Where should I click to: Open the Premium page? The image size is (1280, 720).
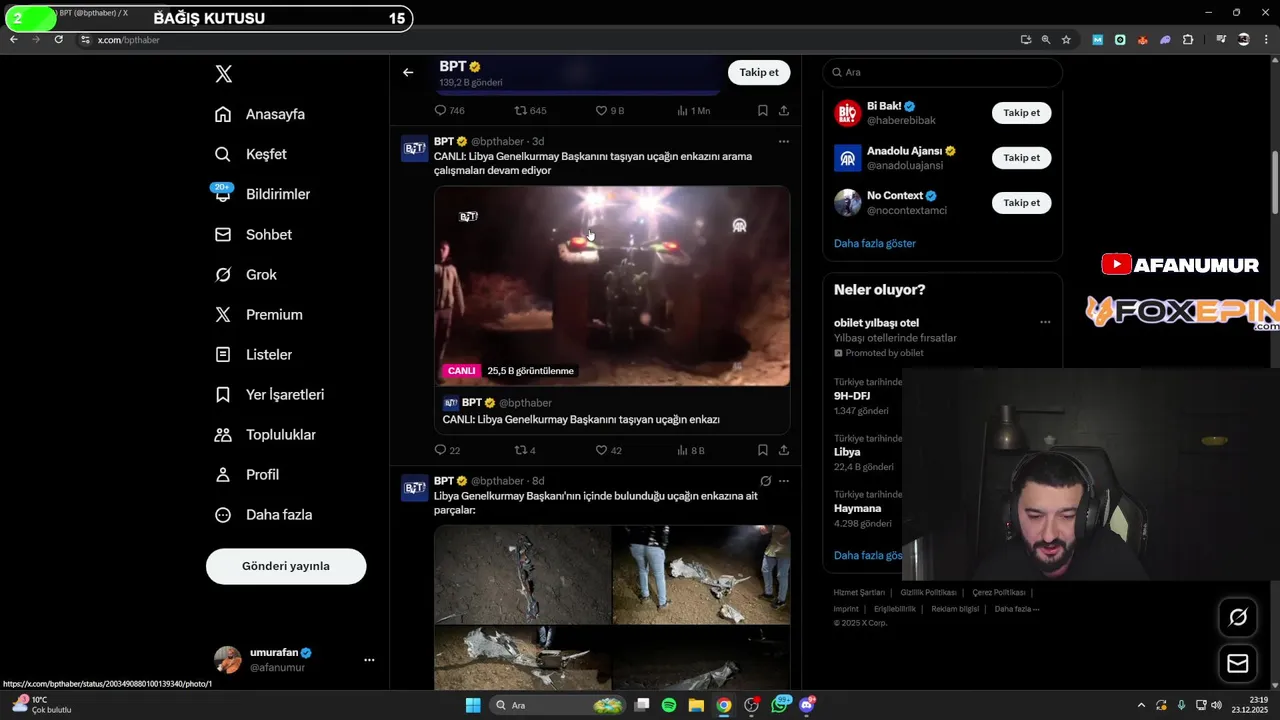(x=259, y=314)
